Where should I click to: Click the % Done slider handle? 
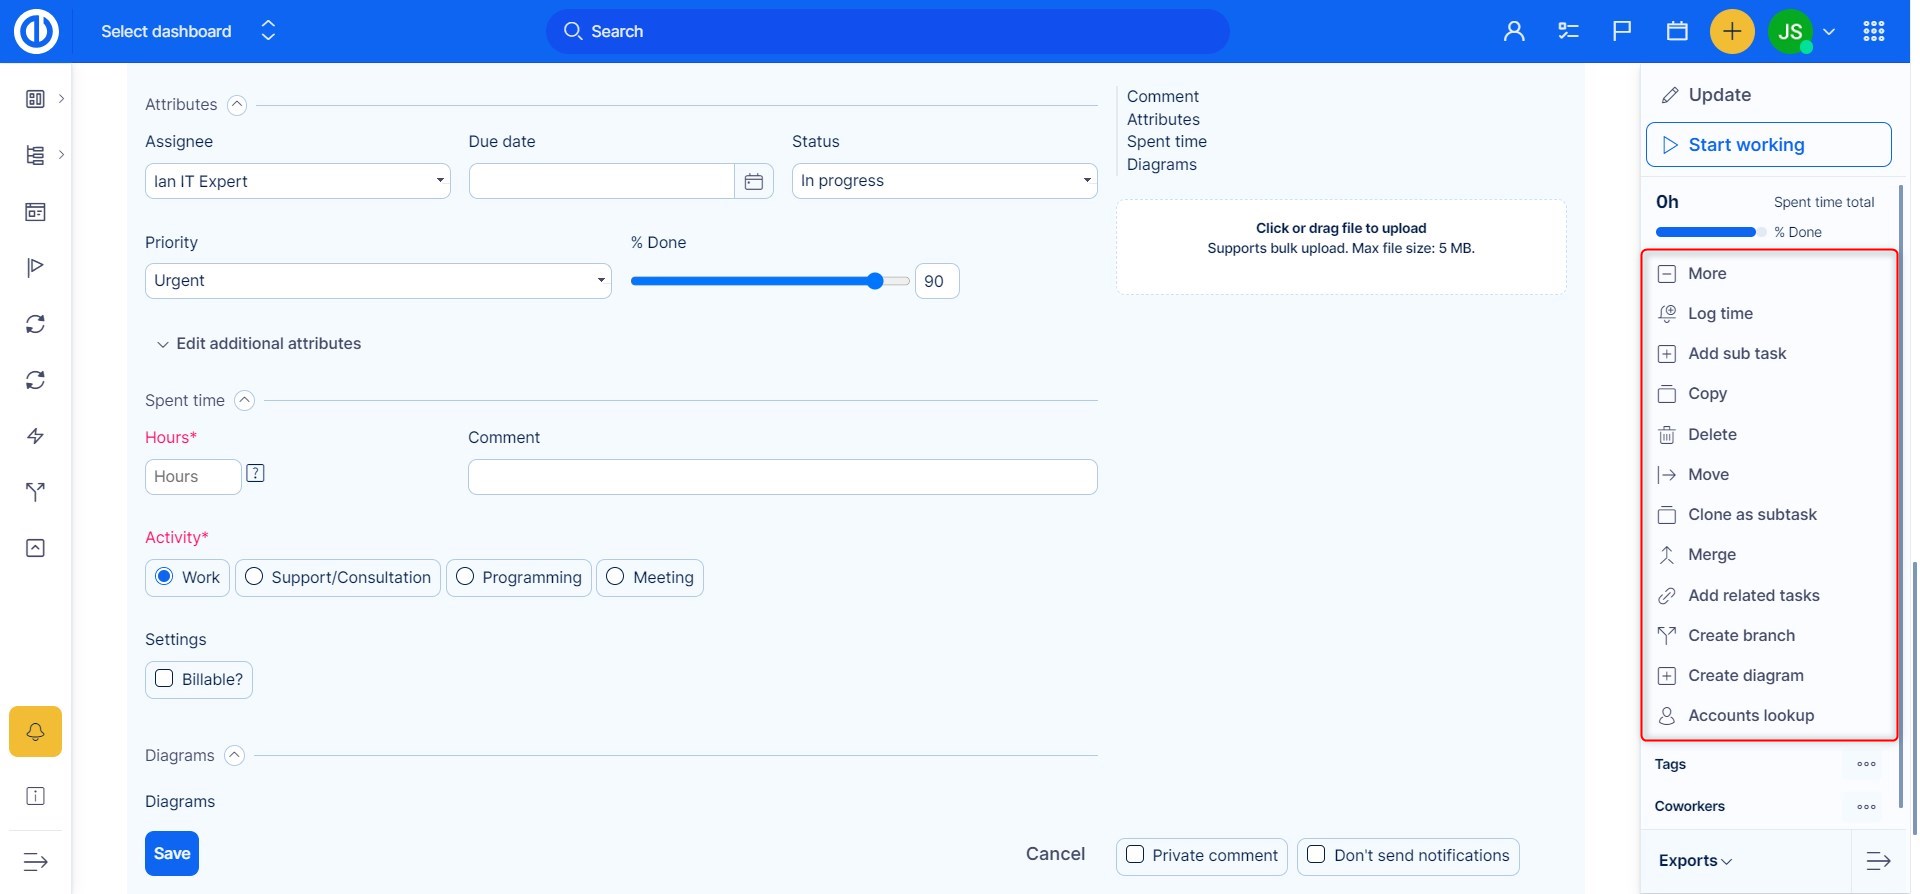[x=875, y=281]
